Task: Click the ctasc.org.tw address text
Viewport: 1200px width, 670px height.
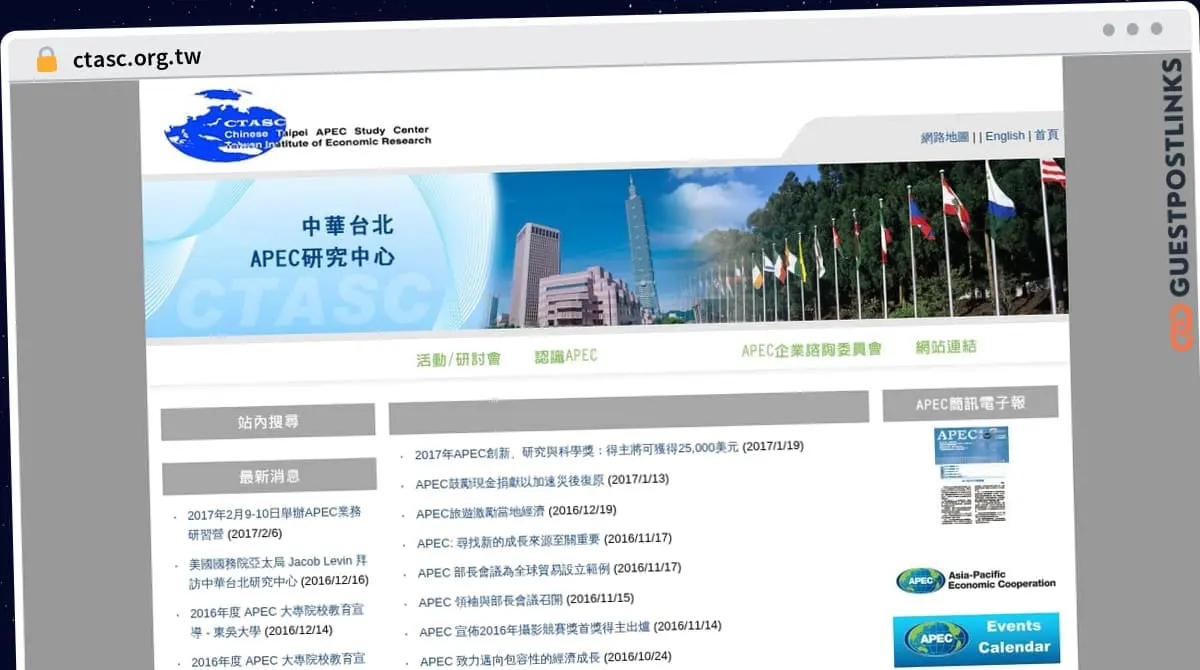Action: [x=137, y=58]
